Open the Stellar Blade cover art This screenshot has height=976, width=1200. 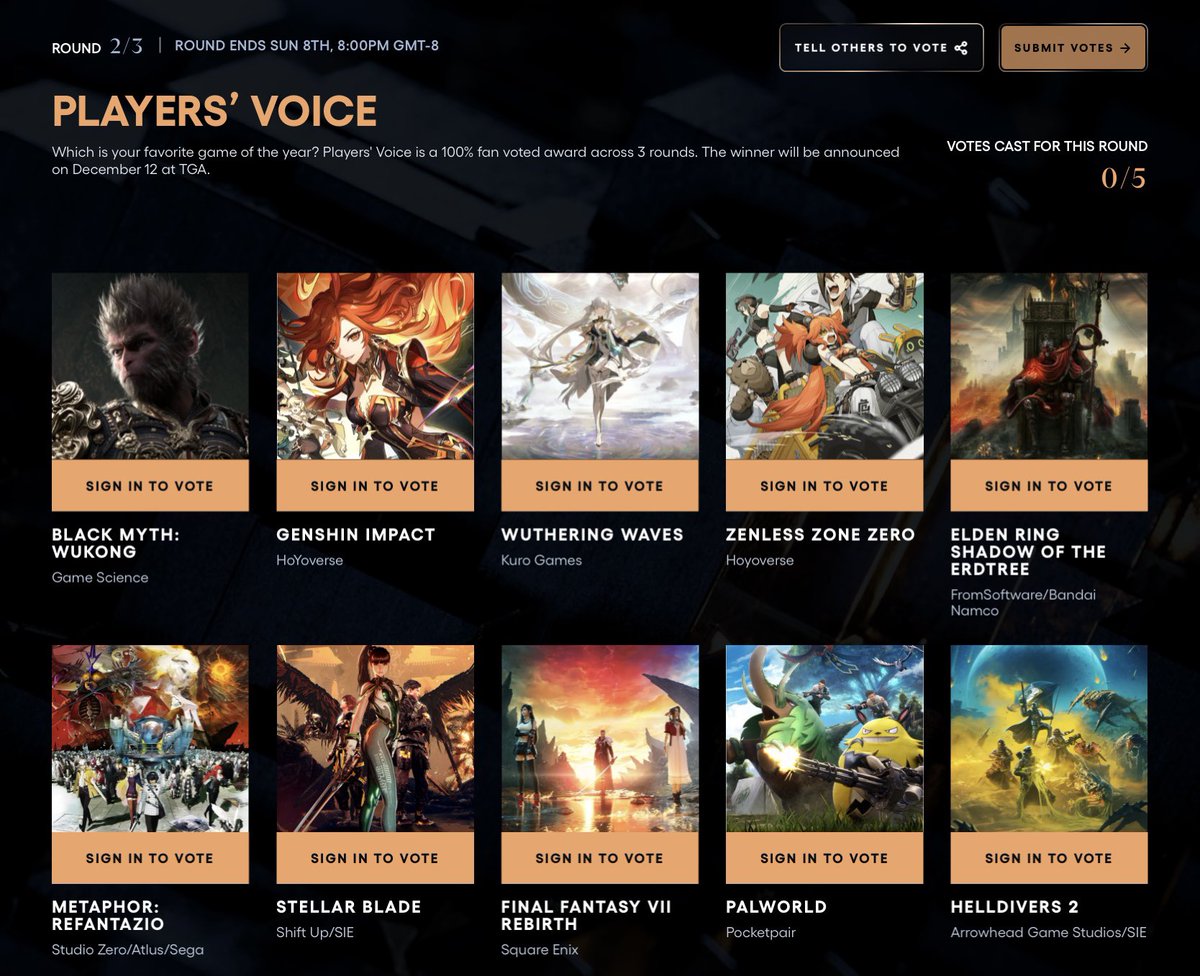tap(375, 738)
